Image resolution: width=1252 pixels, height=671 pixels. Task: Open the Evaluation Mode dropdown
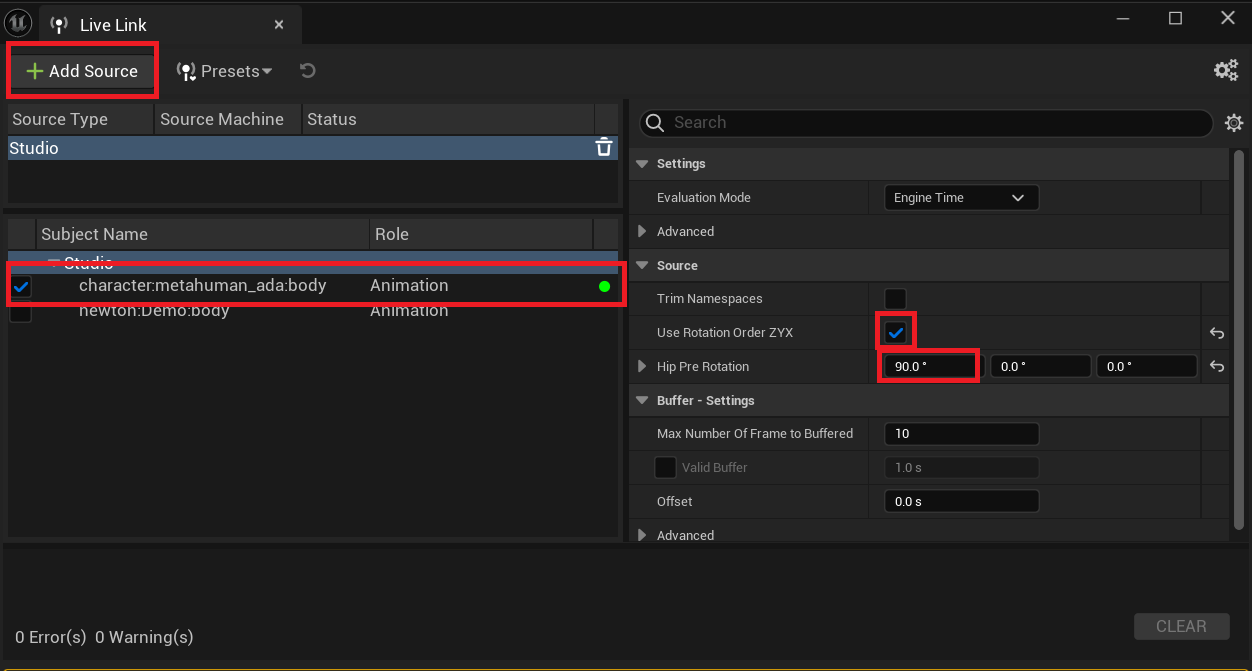[x=961, y=198]
